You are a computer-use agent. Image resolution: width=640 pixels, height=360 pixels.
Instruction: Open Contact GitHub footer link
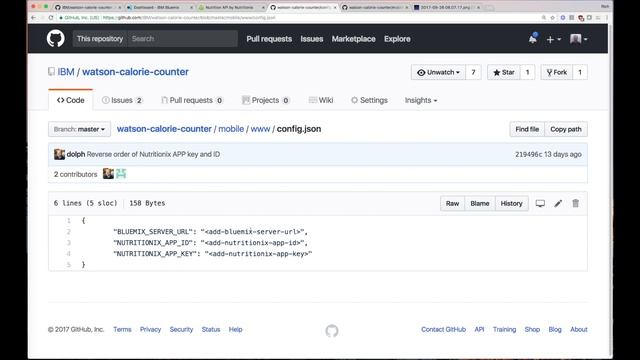(x=443, y=329)
